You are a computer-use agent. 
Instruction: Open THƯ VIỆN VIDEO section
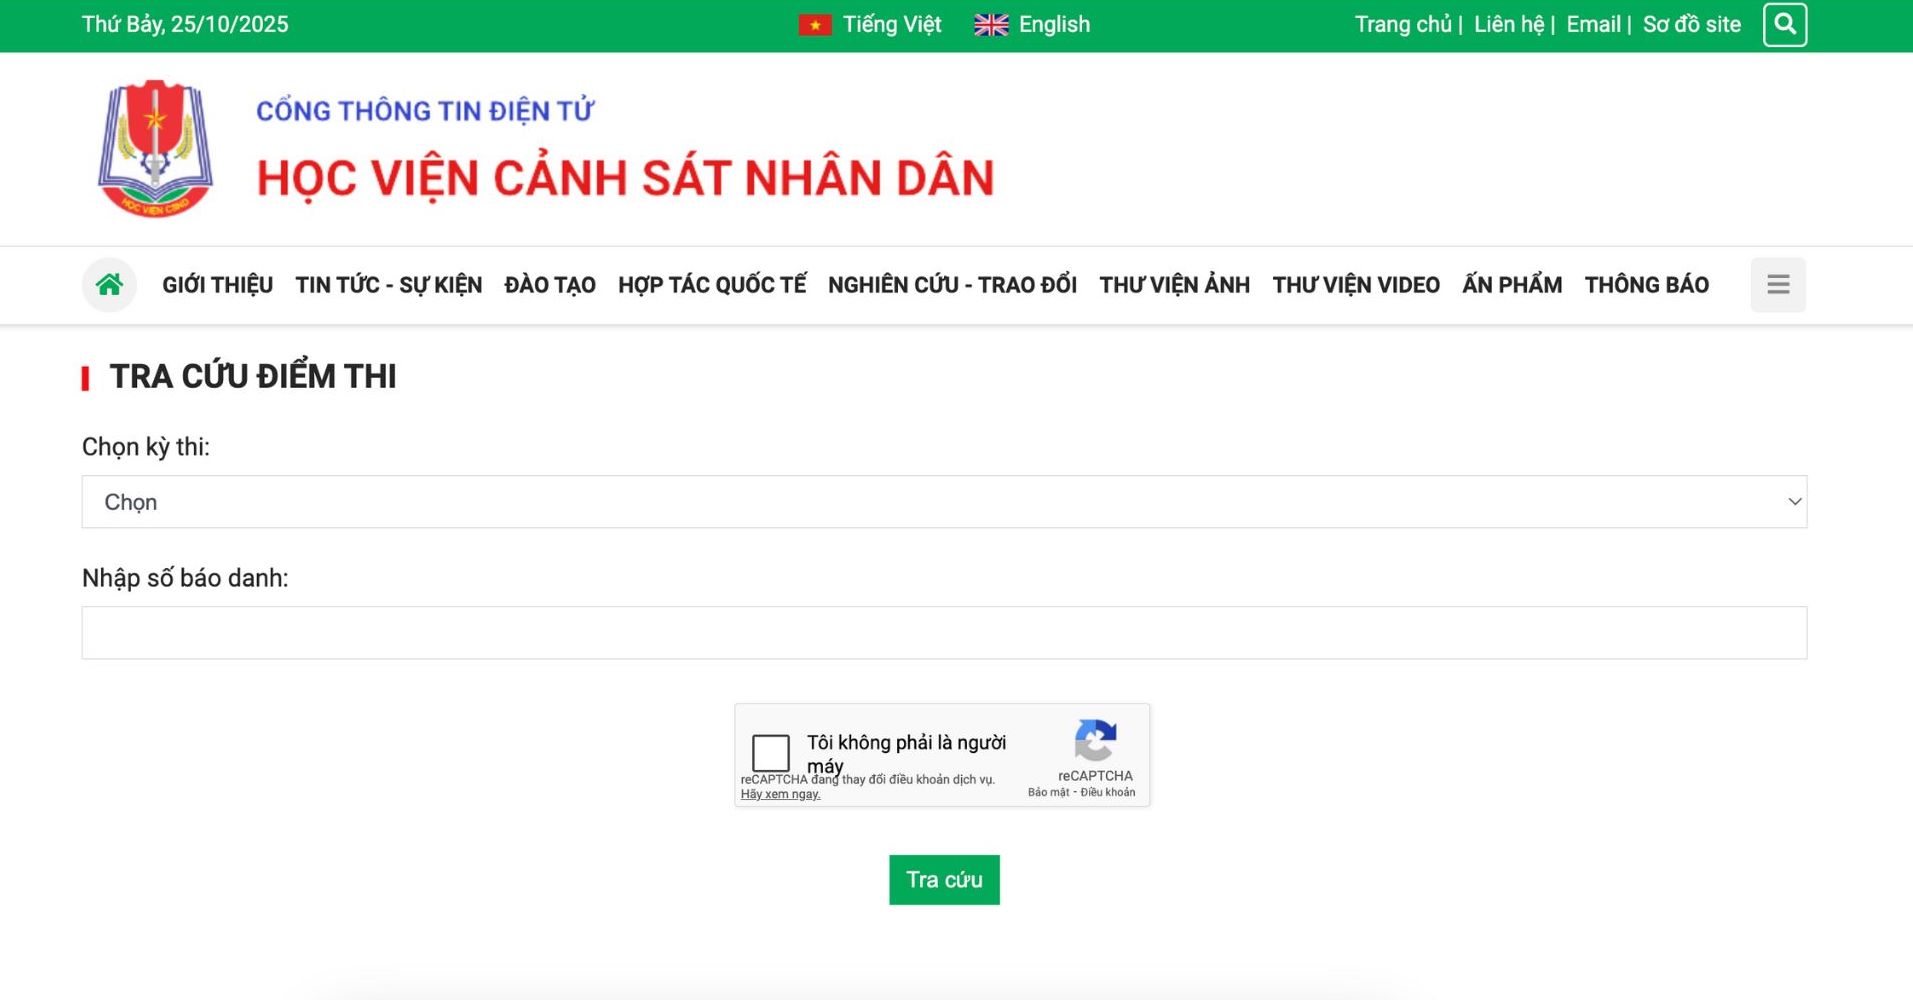[1355, 285]
